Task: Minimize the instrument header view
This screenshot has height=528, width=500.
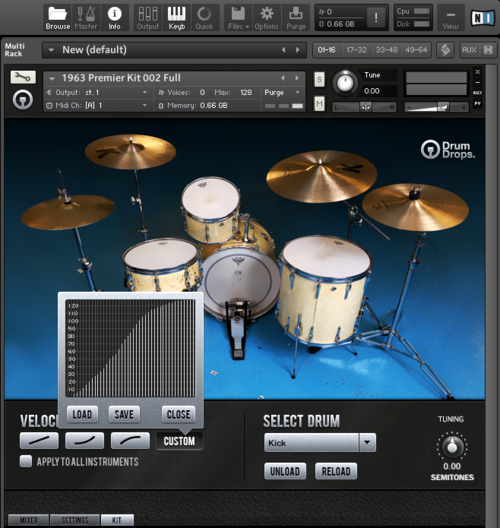Action: (477, 82)
